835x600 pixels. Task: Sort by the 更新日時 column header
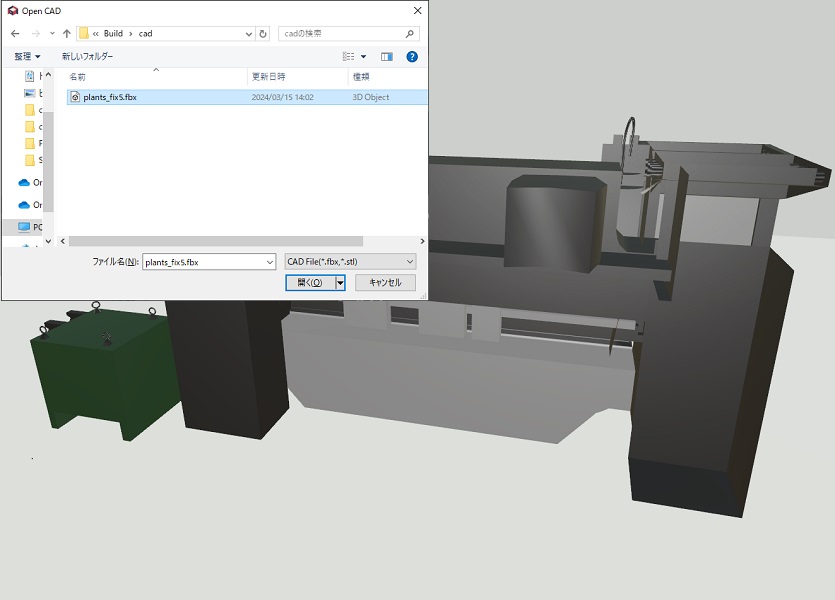268,77
